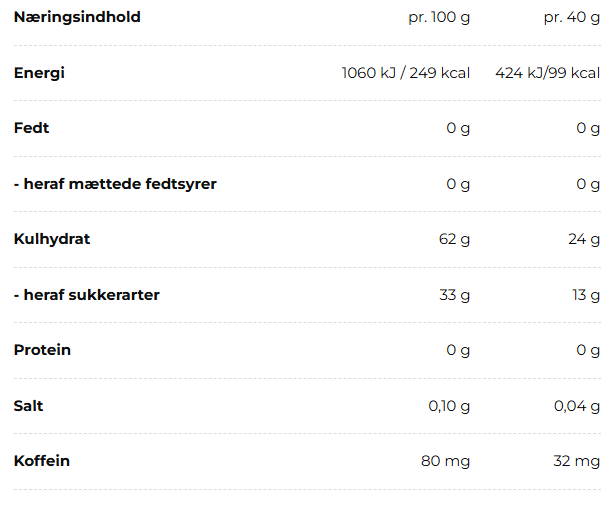The image size is (615, 506).
Task: Click the heraf sukkerarter label
Action: coord(87,295)
